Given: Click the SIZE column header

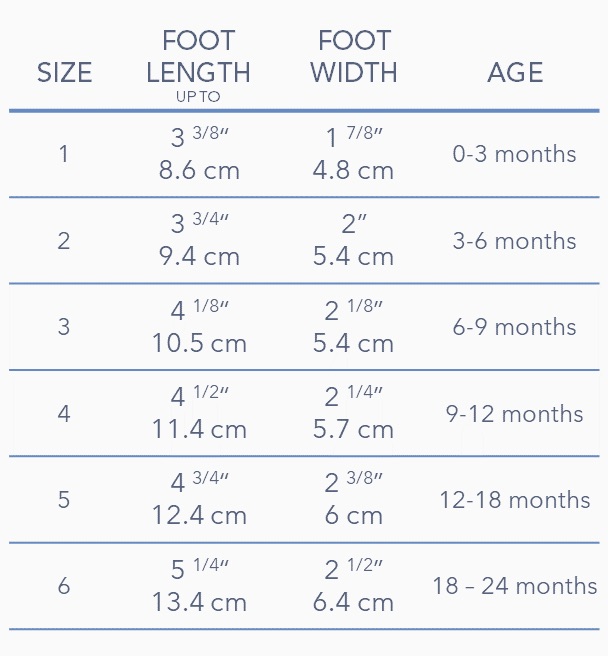Looking at the screenshot, I should coord(64,73).
